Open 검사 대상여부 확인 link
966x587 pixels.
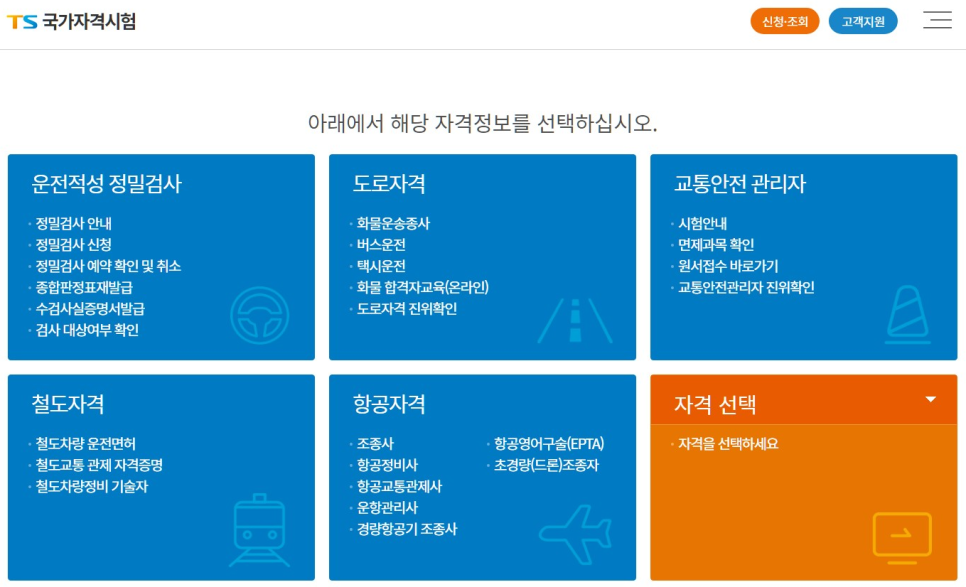[87, 330]
